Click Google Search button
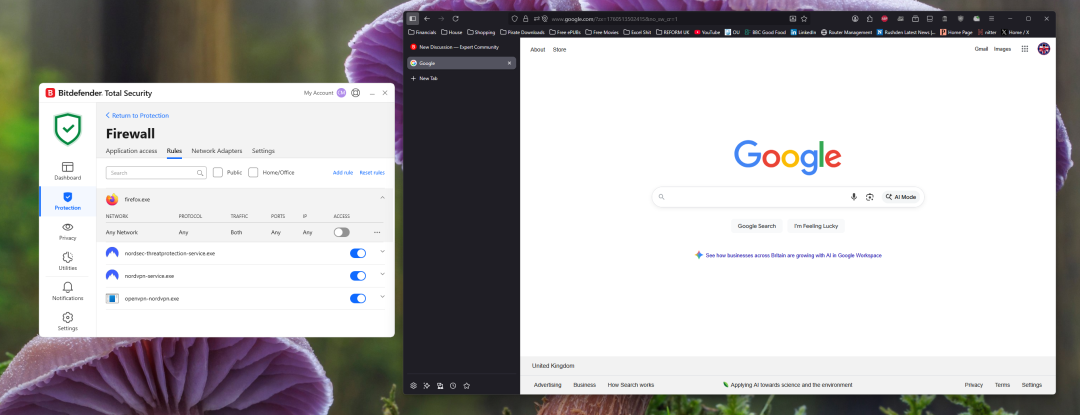This screenshot has width=1080, height=415. point(756,226)
